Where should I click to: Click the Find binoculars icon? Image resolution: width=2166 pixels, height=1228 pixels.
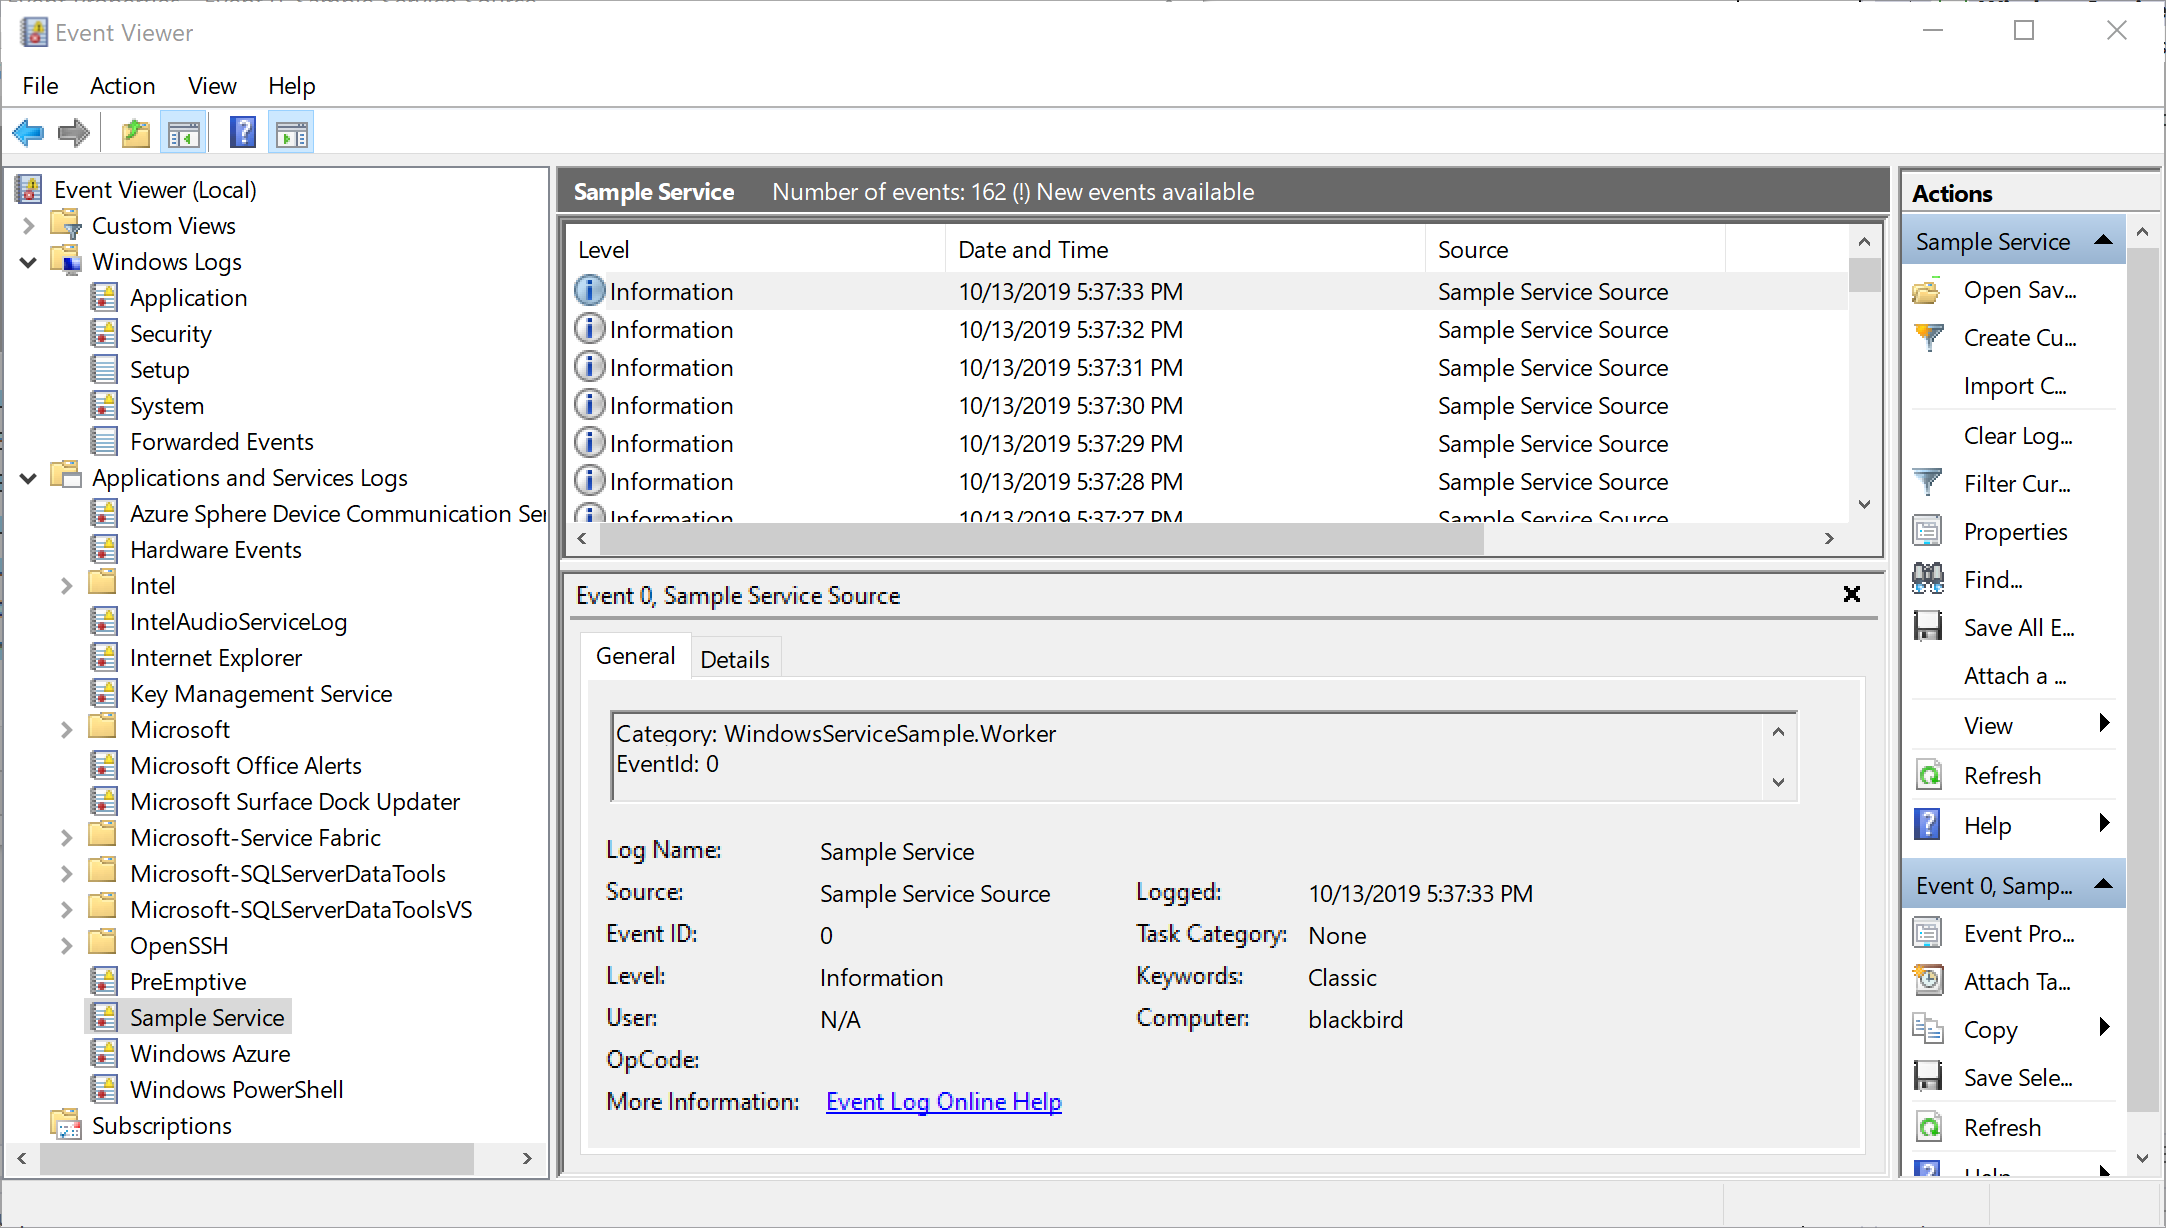[1927, 579]
